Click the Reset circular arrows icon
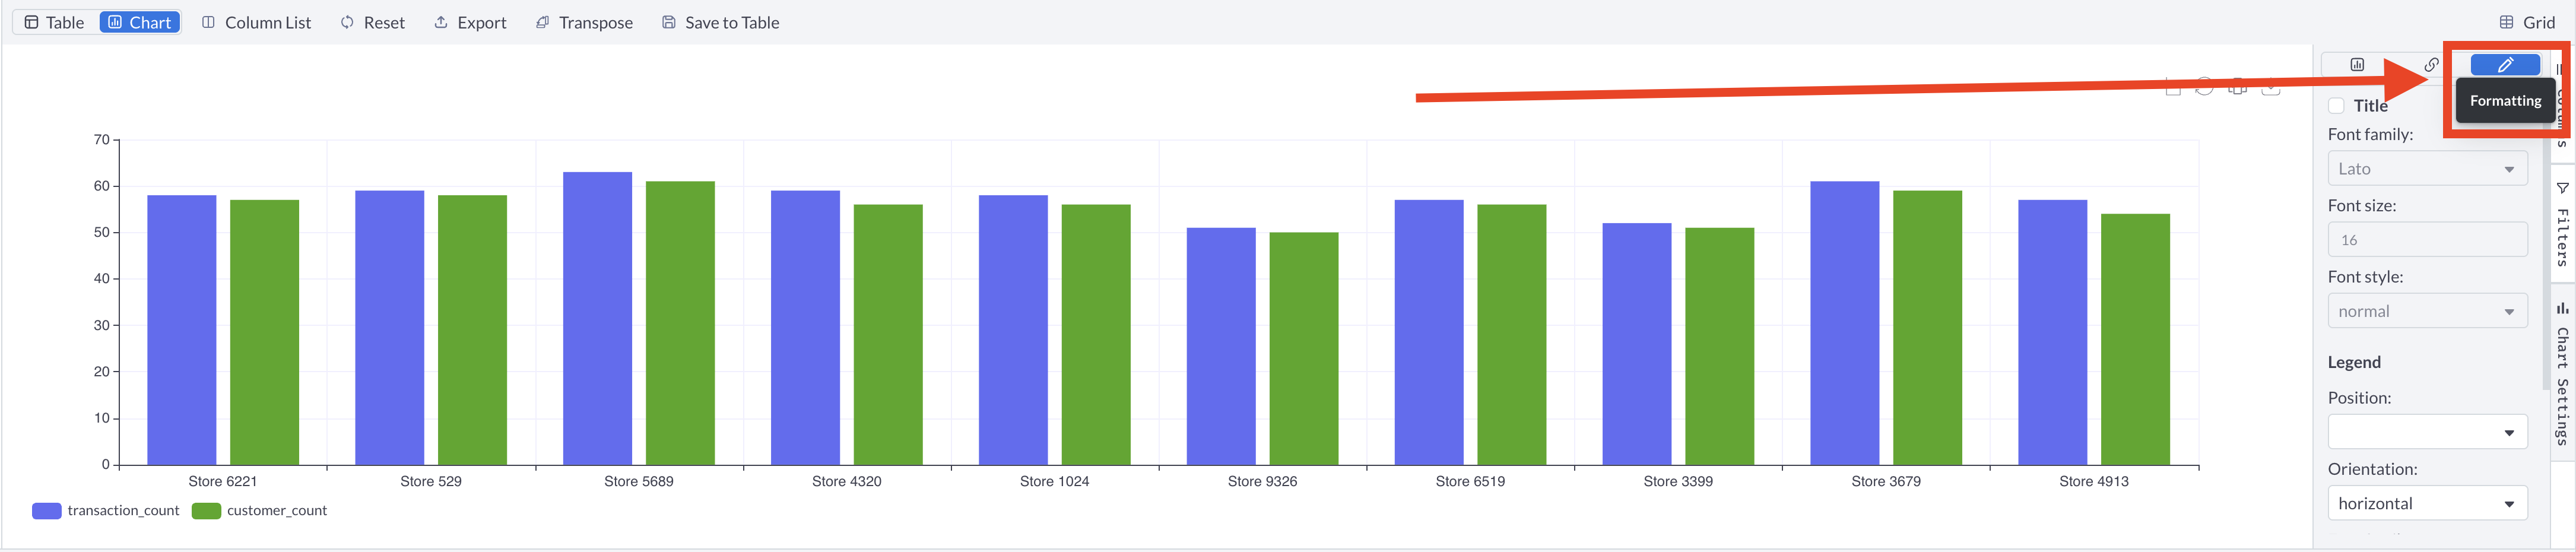The height and width of the screenshot is (552, 2576). click(x=347, y=22)
